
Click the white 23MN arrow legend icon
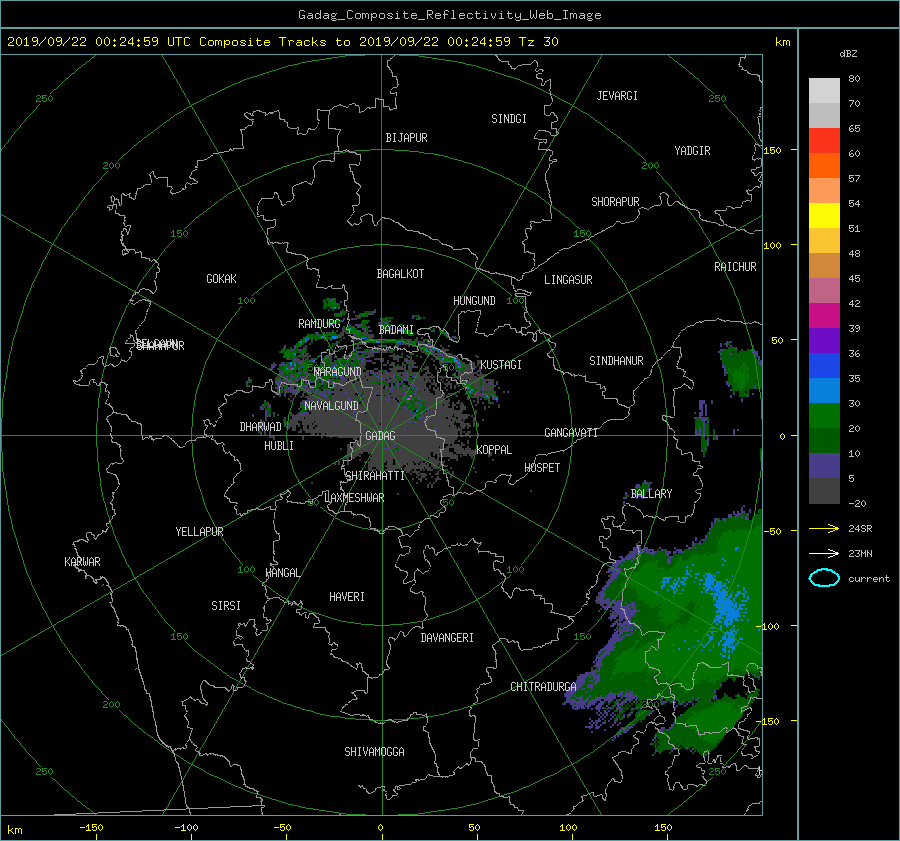click(824, 553)
